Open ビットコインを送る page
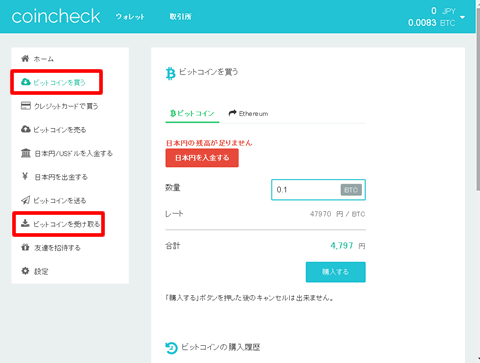480x363 pixels. 60,201
